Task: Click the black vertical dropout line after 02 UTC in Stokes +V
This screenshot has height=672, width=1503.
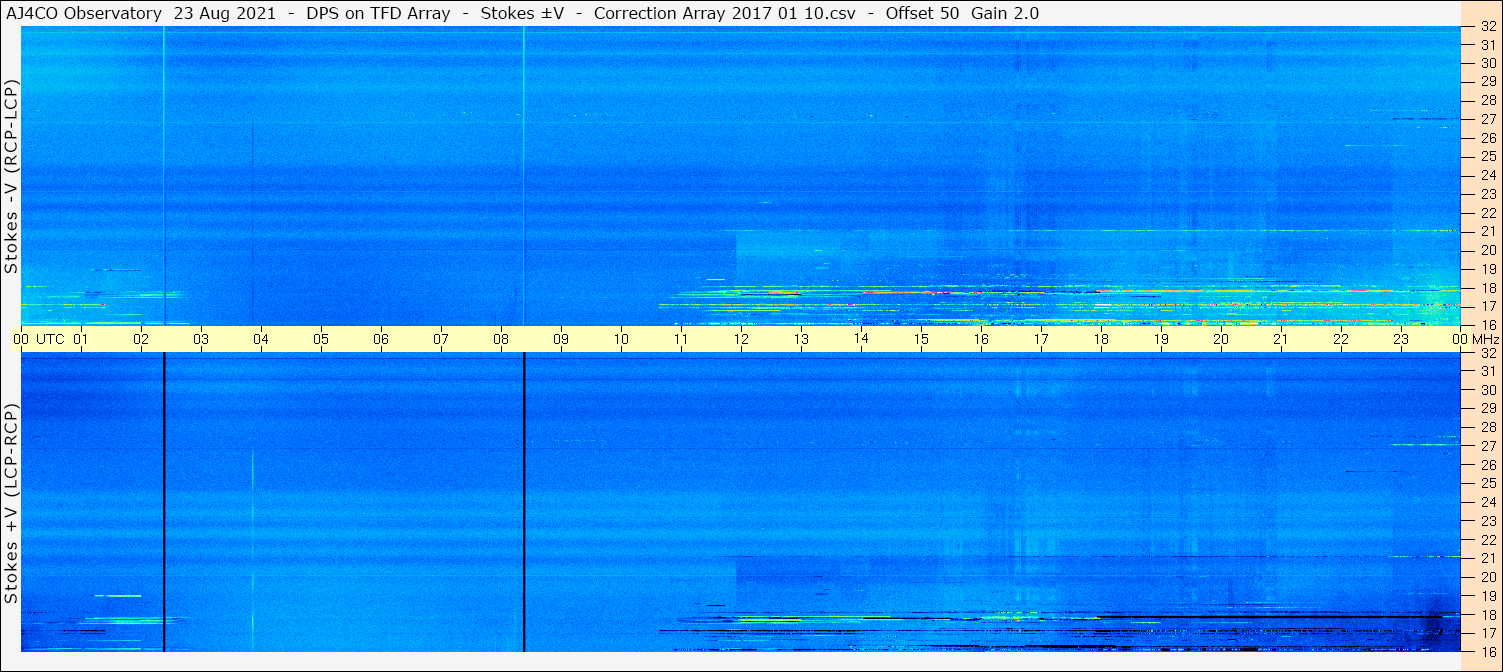Action: [x=164, y=502]
